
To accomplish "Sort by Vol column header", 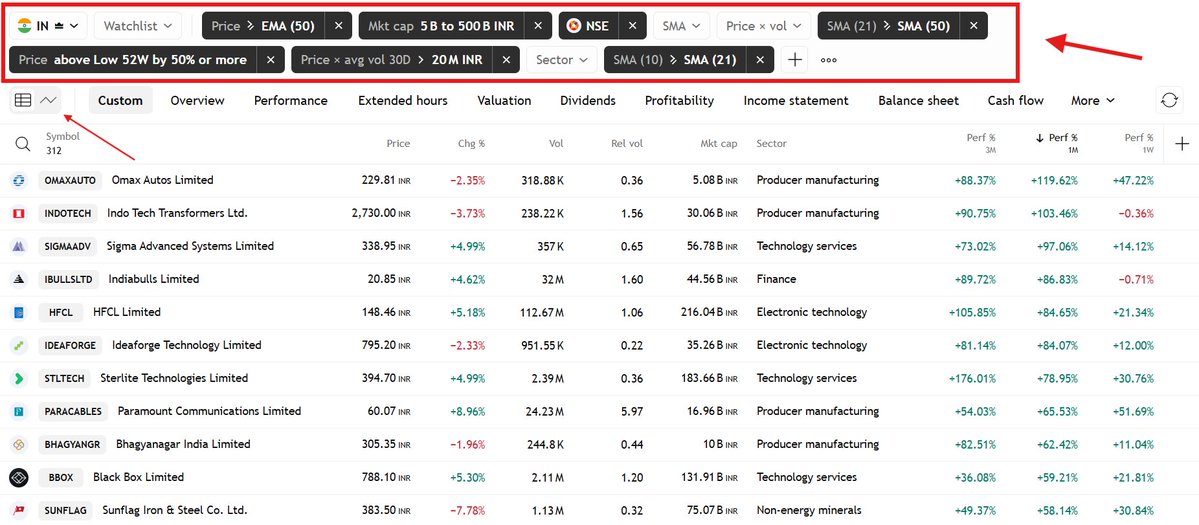I will coord(557,144).
